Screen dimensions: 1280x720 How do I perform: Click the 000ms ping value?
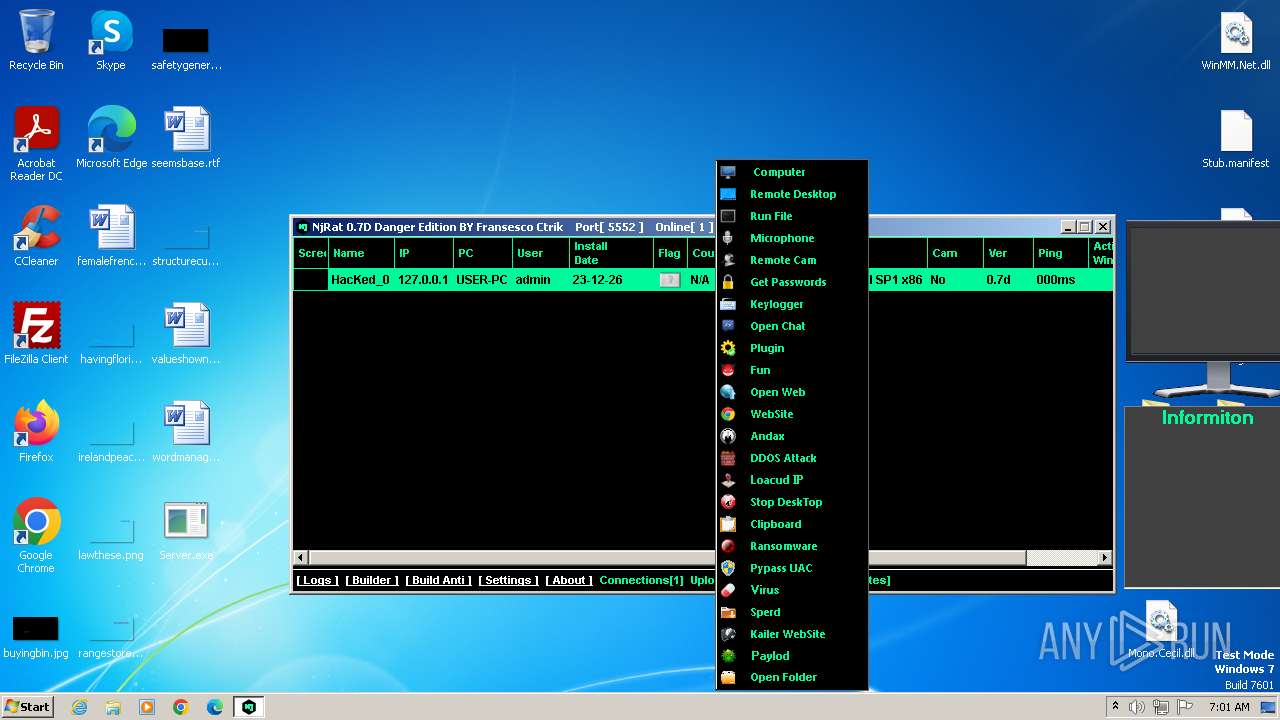[x=1056, y=280]
